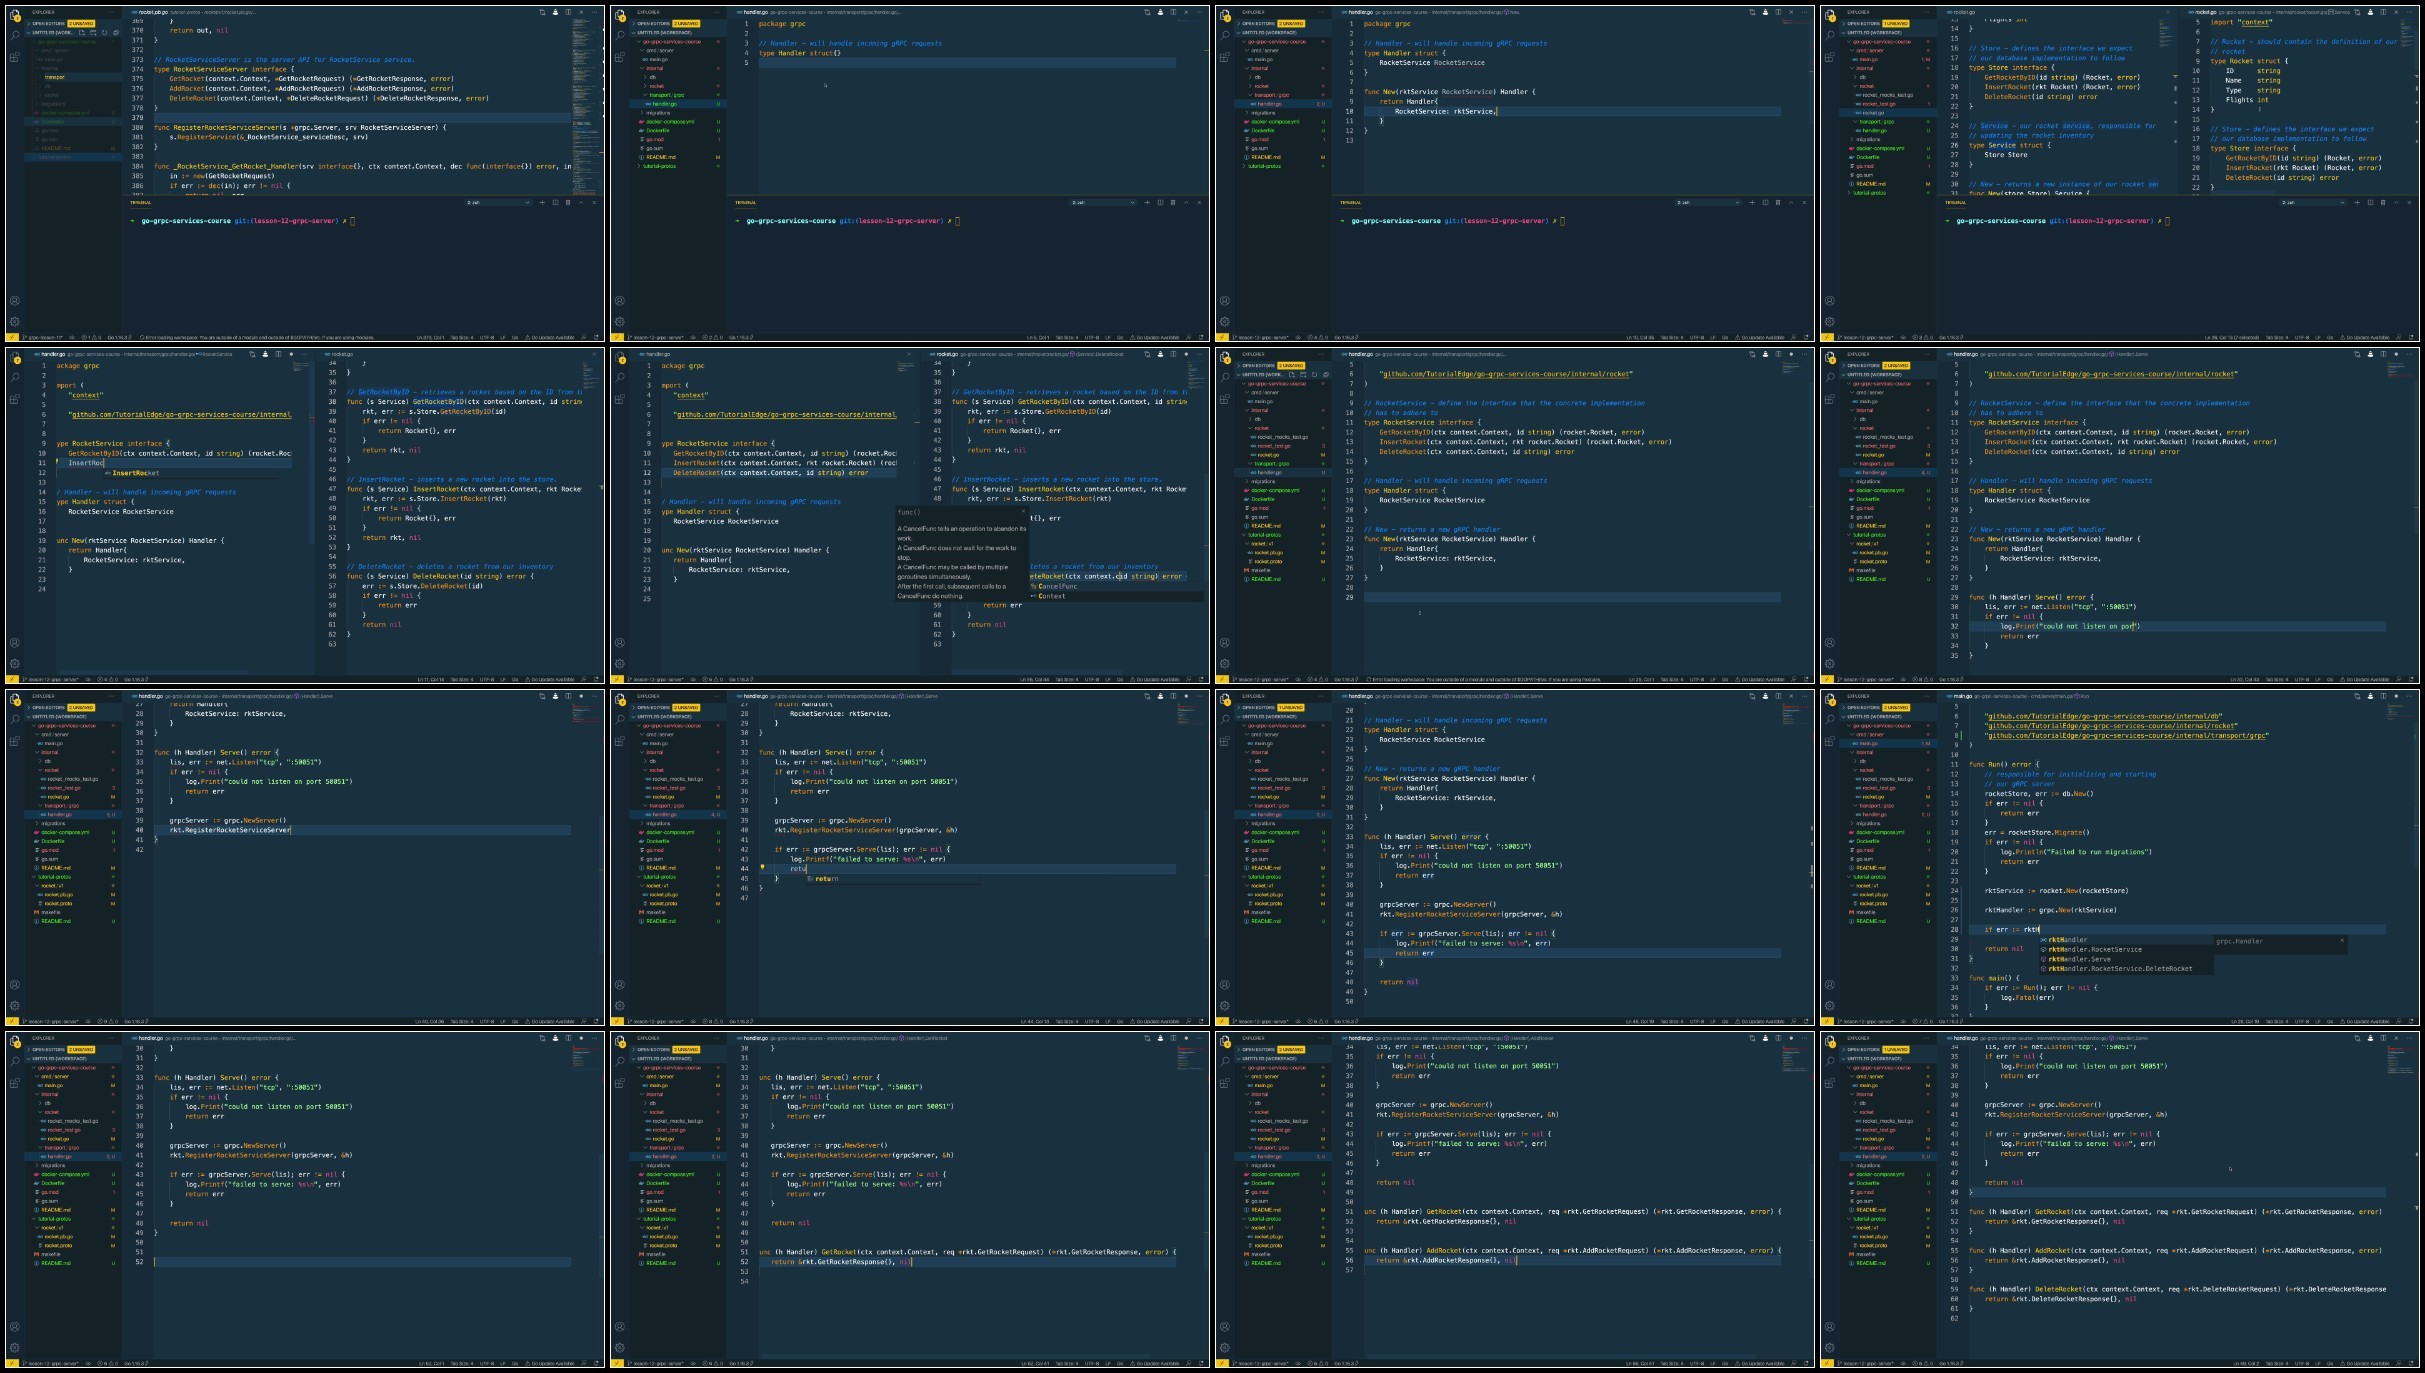2425x1373 pixels.
Task: Choose rktHandler.Serve suggestion in main.go frame
Action: click(x=2125, y=959)
